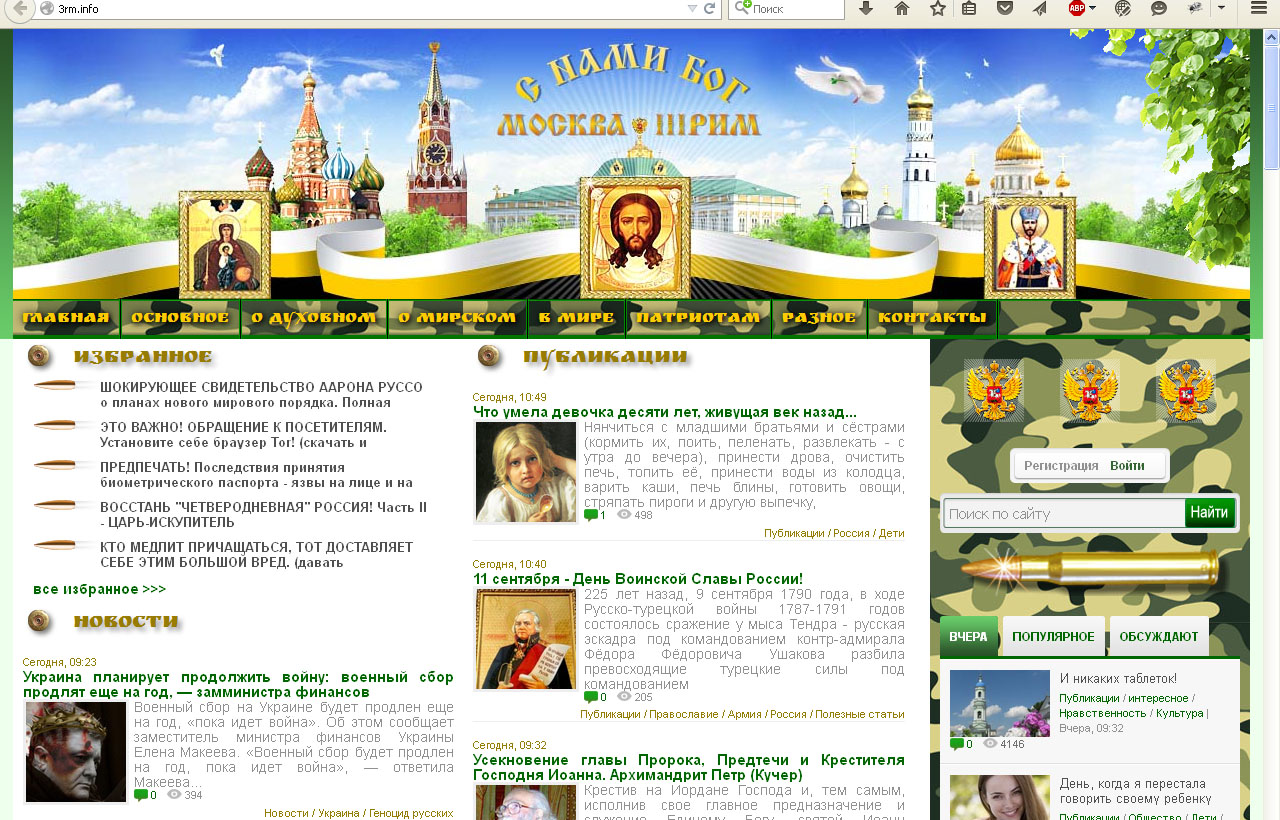The width and height of the screenshot is (1280, 820).
Task: Click the central Christ icon in the banner
Action: coord(634,238)
